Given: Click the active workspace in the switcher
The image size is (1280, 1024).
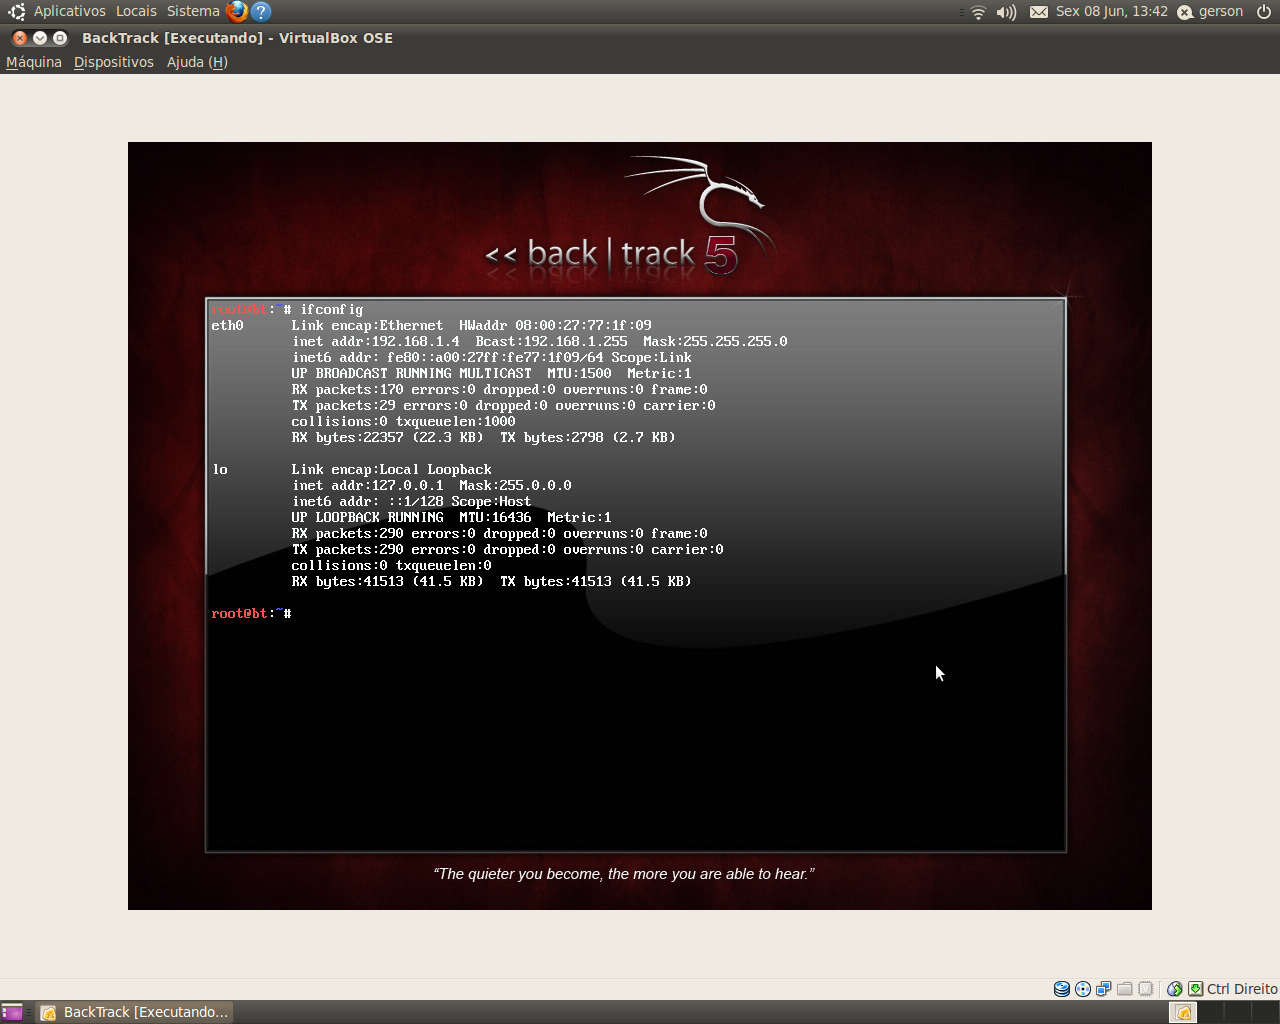Looking at the screenshot, I should coord(1183,1012).
